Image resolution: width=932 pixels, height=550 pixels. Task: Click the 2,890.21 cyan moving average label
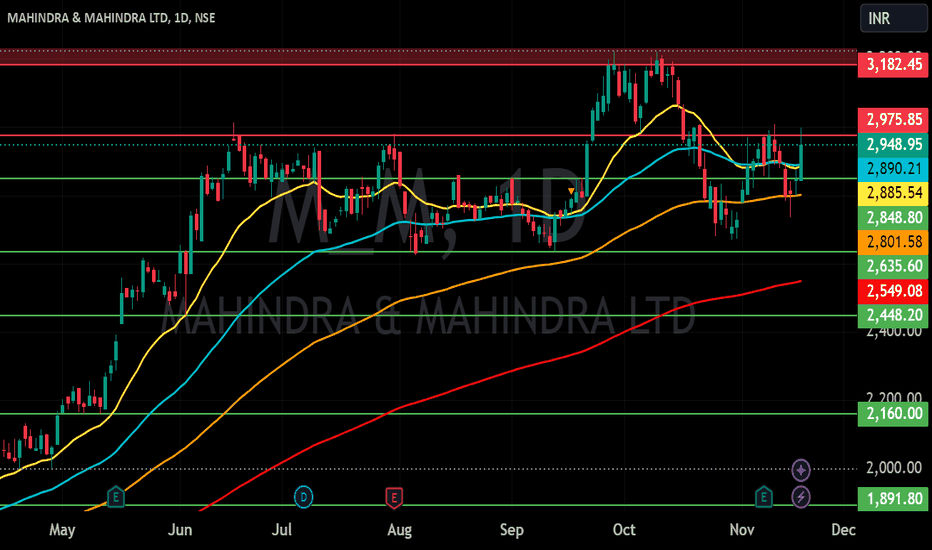[893, 169]
